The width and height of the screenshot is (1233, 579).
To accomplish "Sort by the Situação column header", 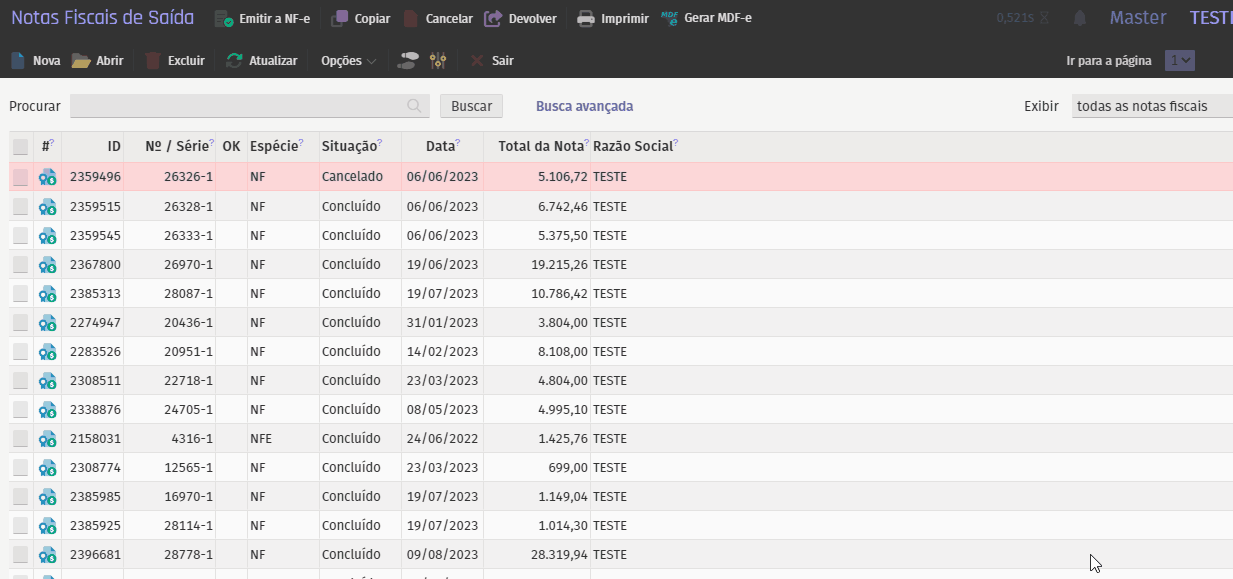I will pos(349,147).
